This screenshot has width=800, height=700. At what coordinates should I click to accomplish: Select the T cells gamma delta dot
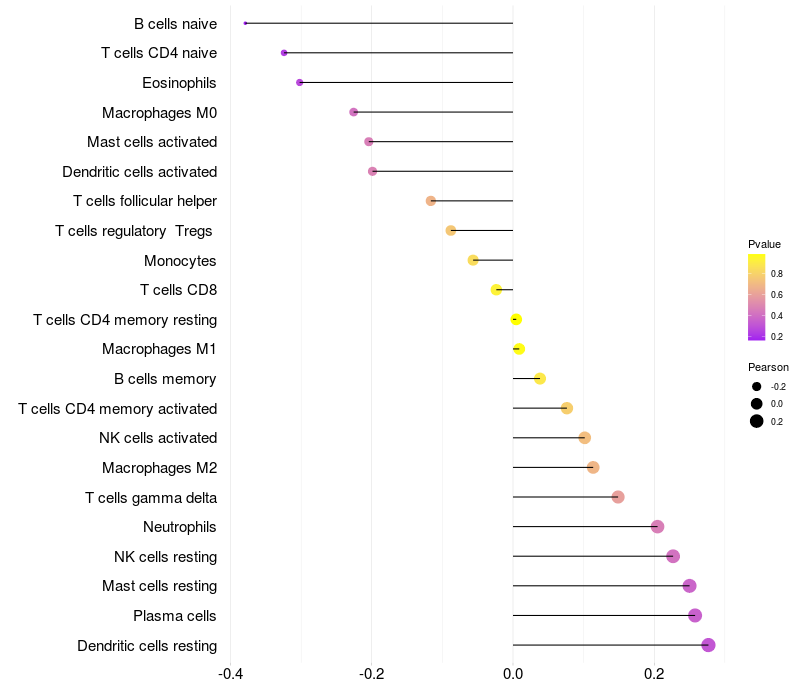pyautogui.click(x=618, y=497)
